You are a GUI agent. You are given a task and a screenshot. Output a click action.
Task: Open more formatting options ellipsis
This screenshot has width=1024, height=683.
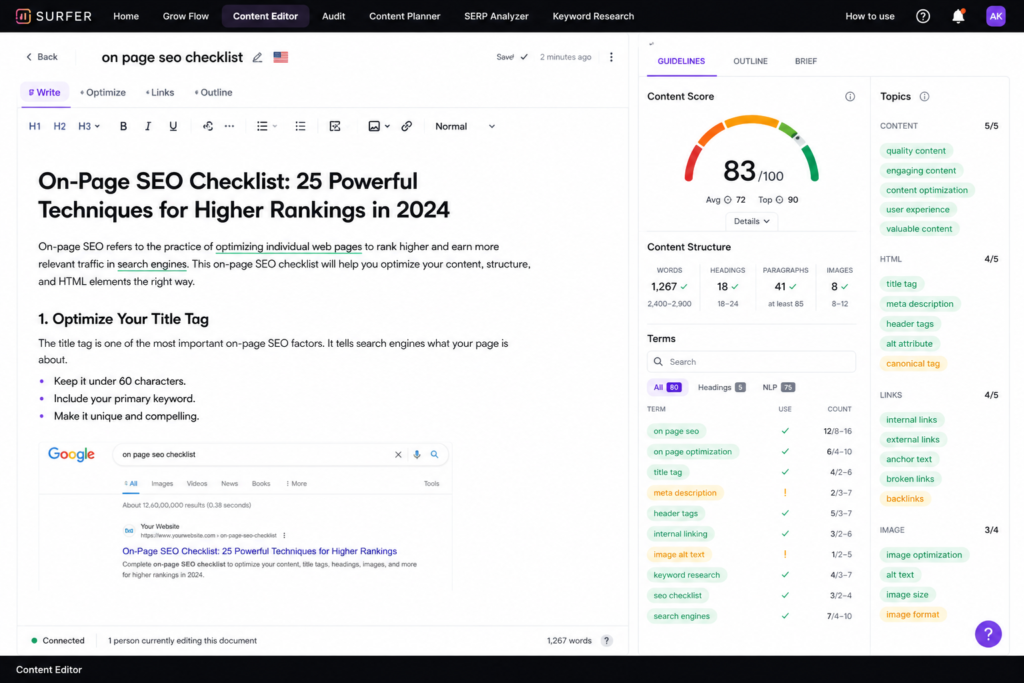(229, 126)
